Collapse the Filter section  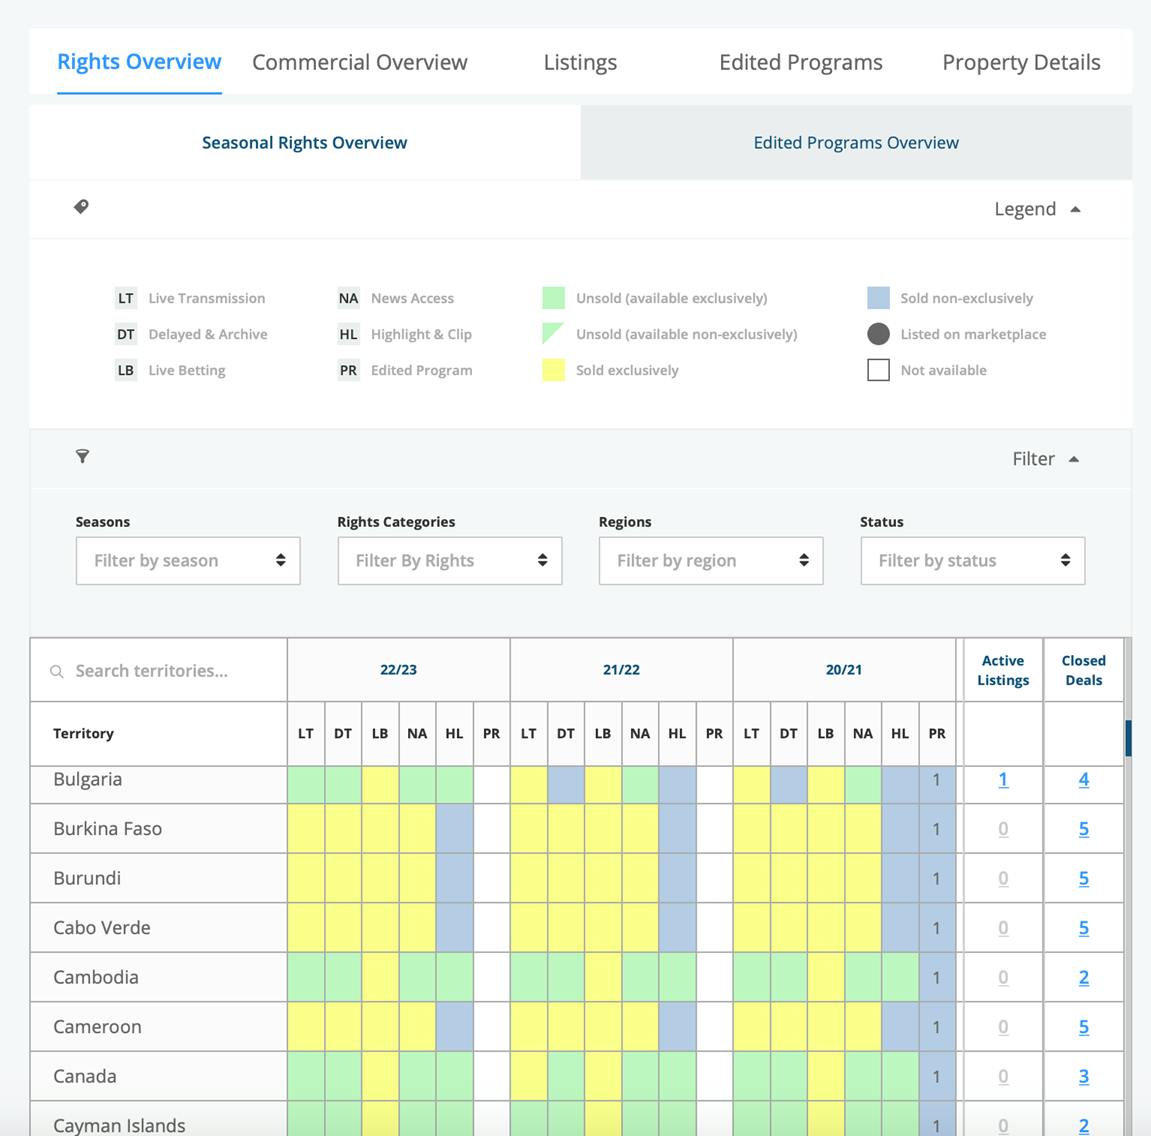(1045, 459)
